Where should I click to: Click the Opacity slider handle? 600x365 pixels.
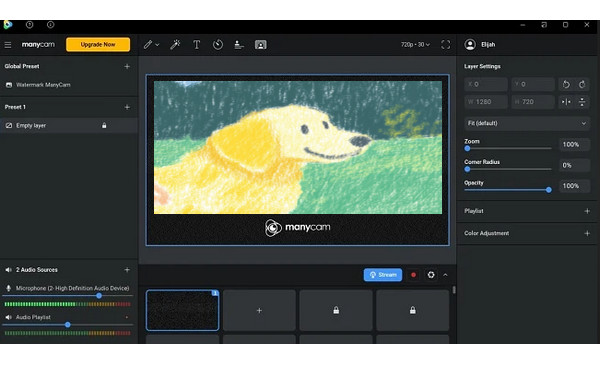pyautogui.click(x=549, y=190)
